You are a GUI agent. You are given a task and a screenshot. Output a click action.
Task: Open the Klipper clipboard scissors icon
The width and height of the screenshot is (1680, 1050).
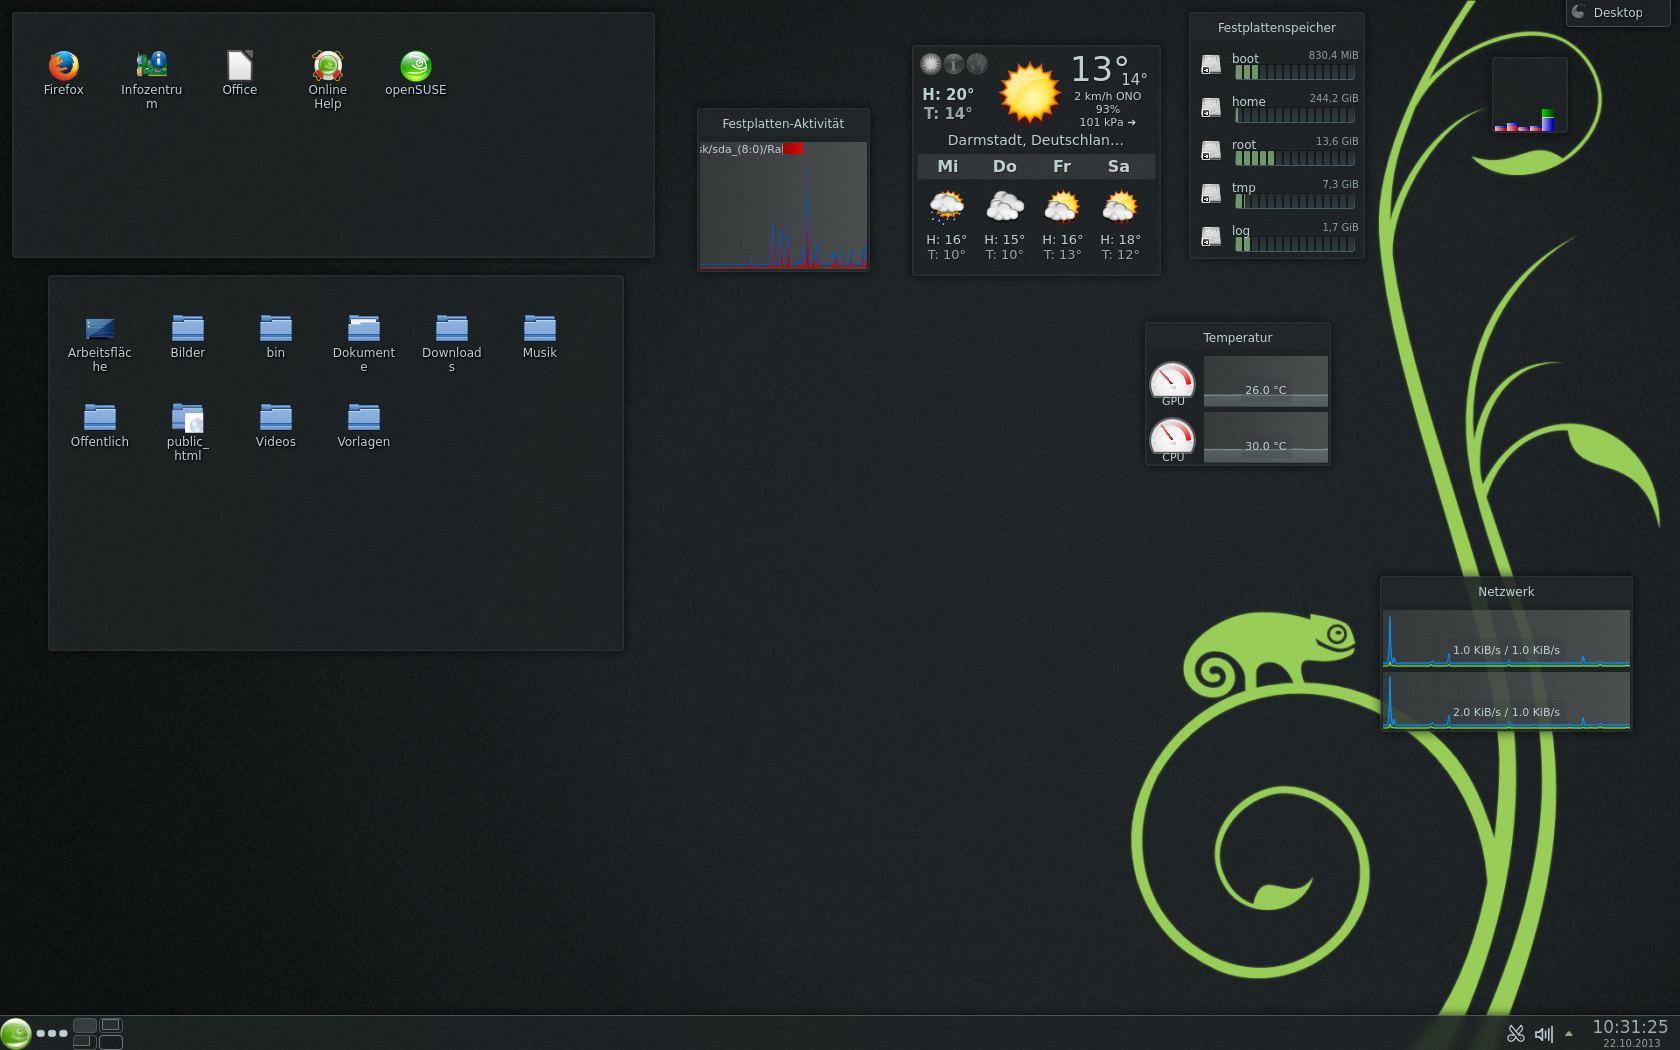pyautogui.click(x=1516, y=1034)
